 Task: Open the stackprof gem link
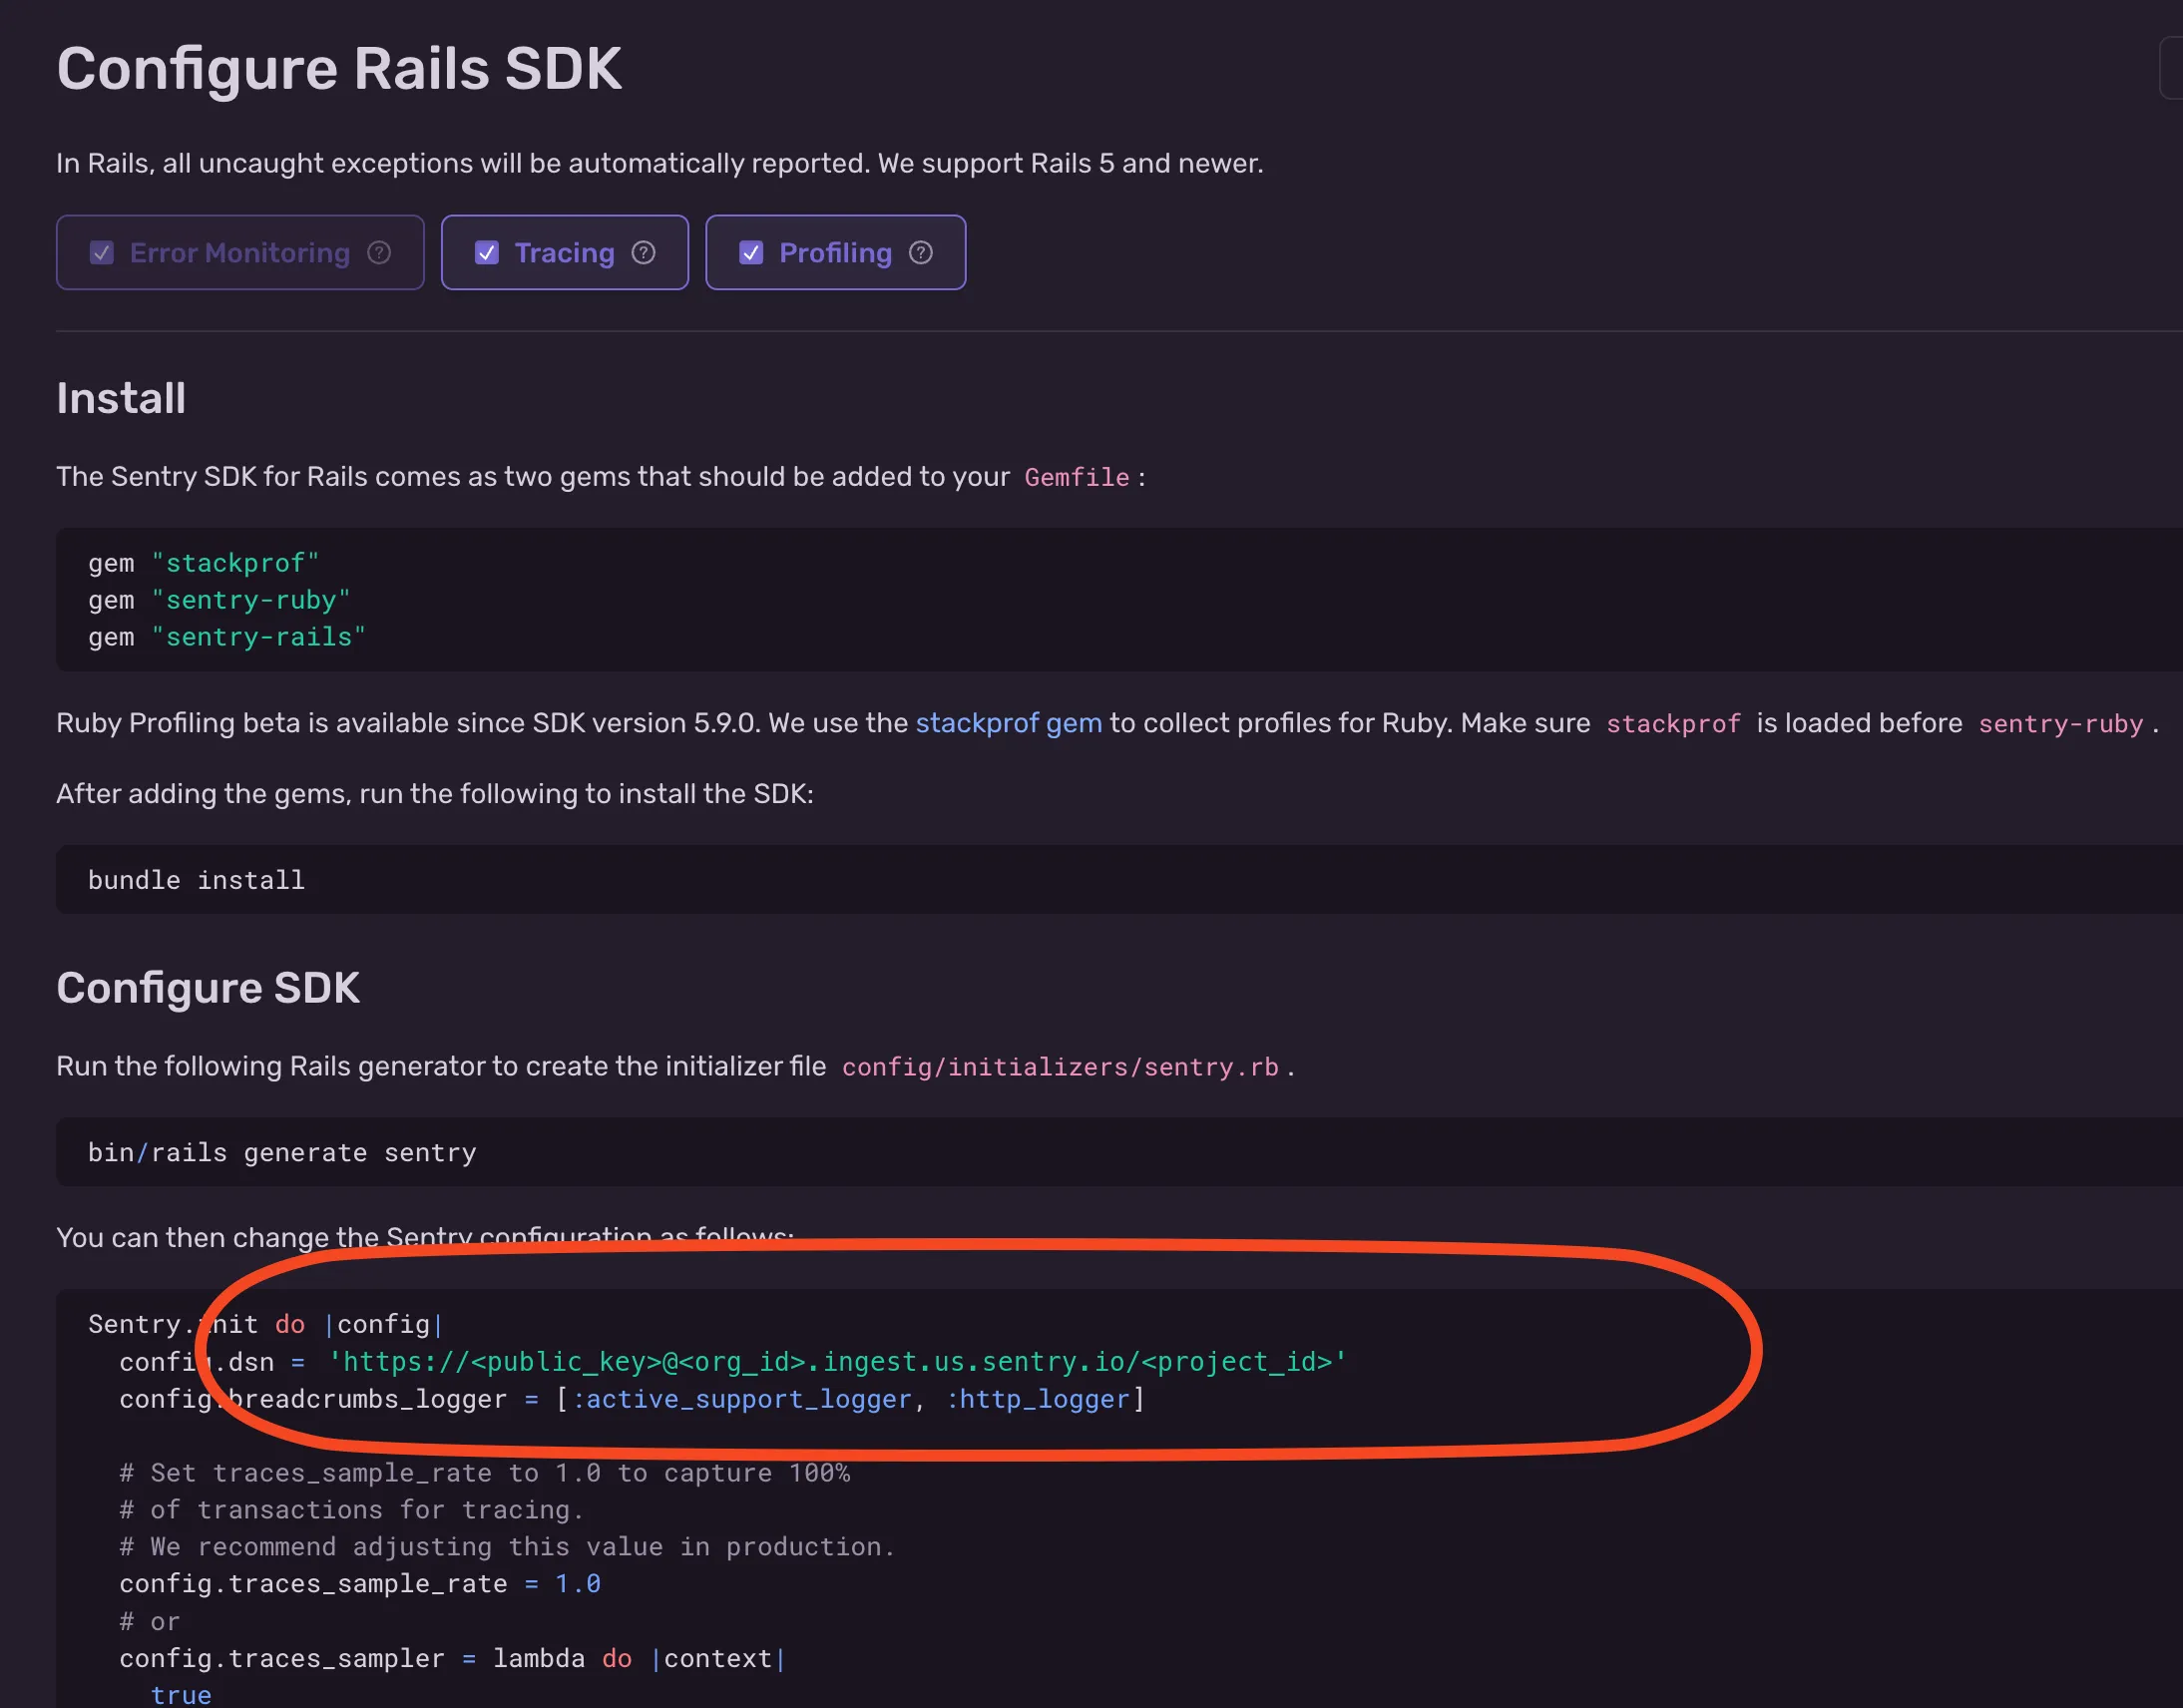[x=1008, y=723]
